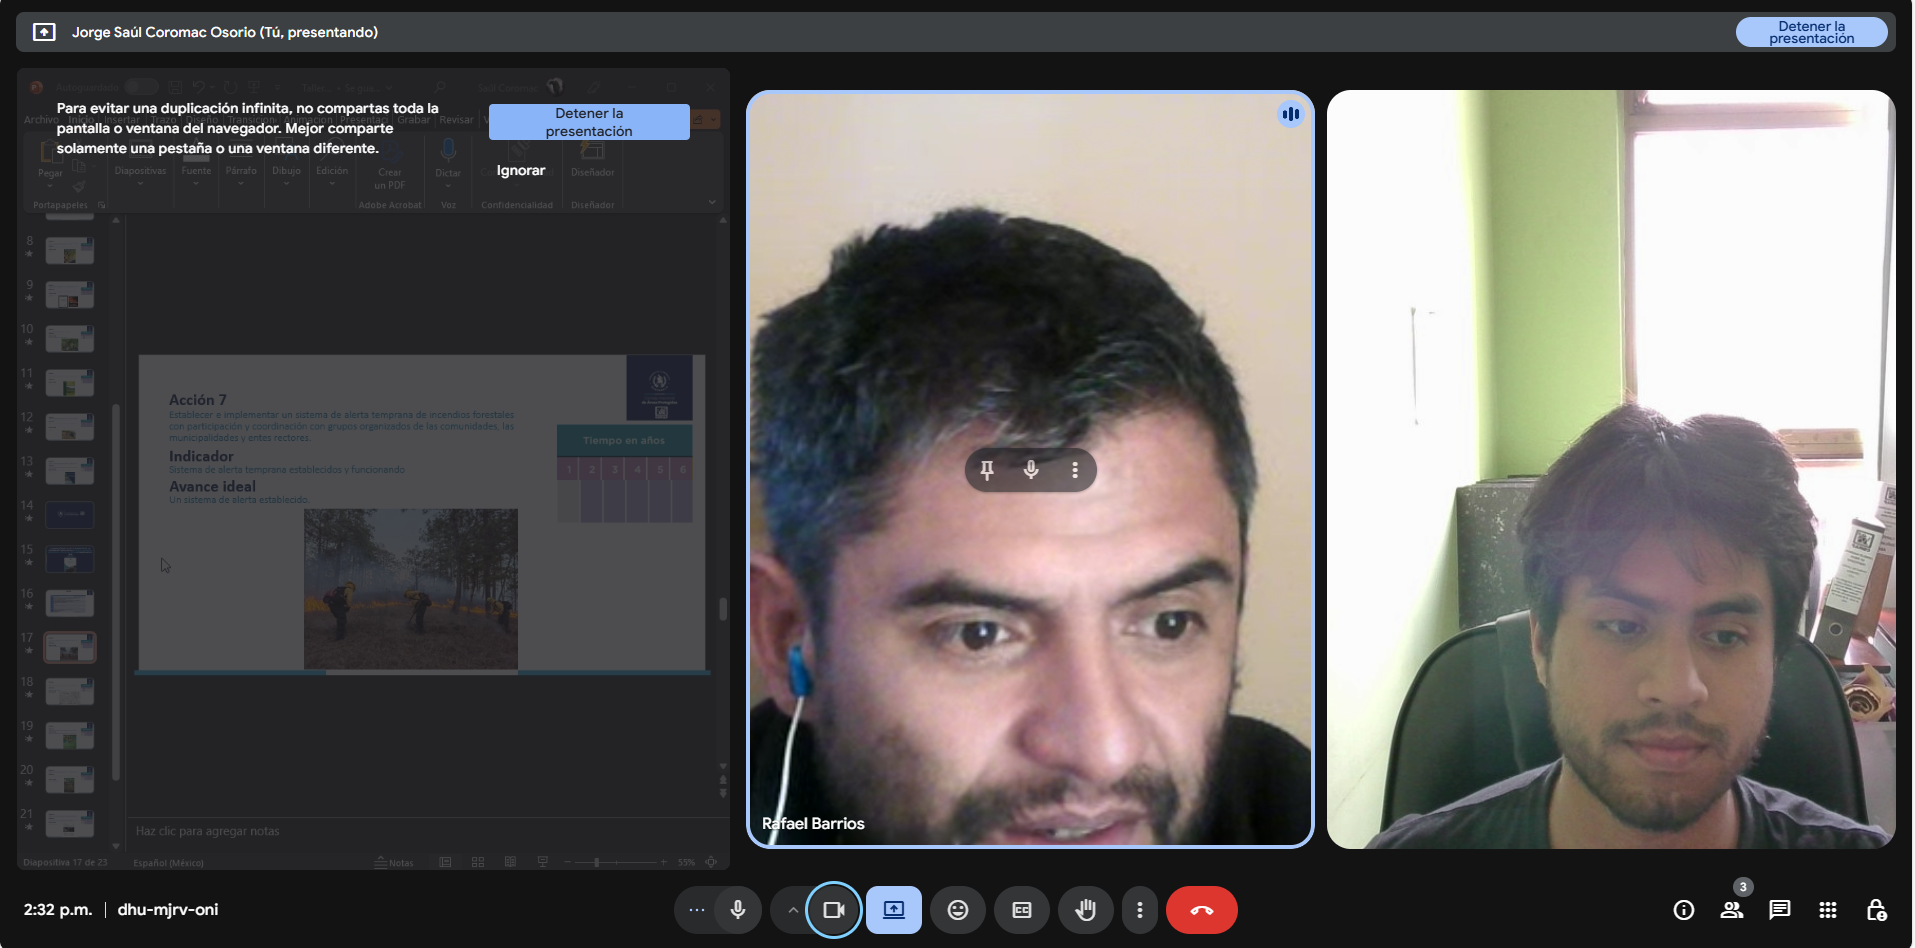Toggle closed captions on
1915x948 pixels.
point(1021,910)
